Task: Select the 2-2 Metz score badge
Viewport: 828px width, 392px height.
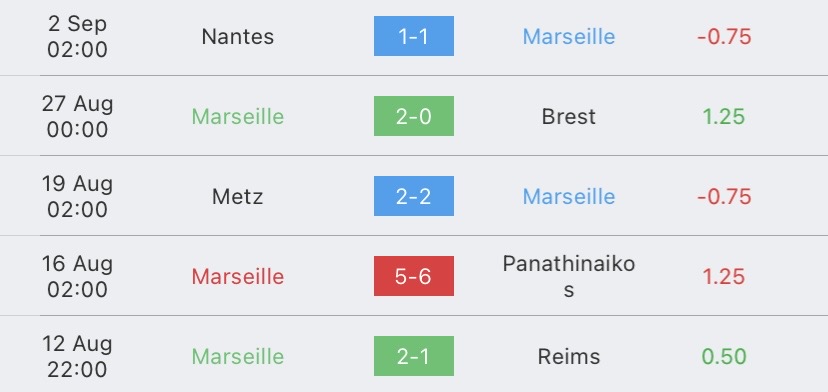Action: tap(413, 196)
